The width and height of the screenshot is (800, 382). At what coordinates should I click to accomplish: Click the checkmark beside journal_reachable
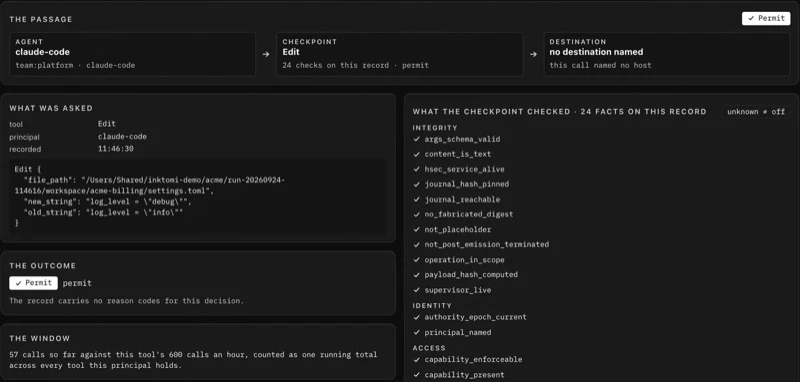(416, 199)
